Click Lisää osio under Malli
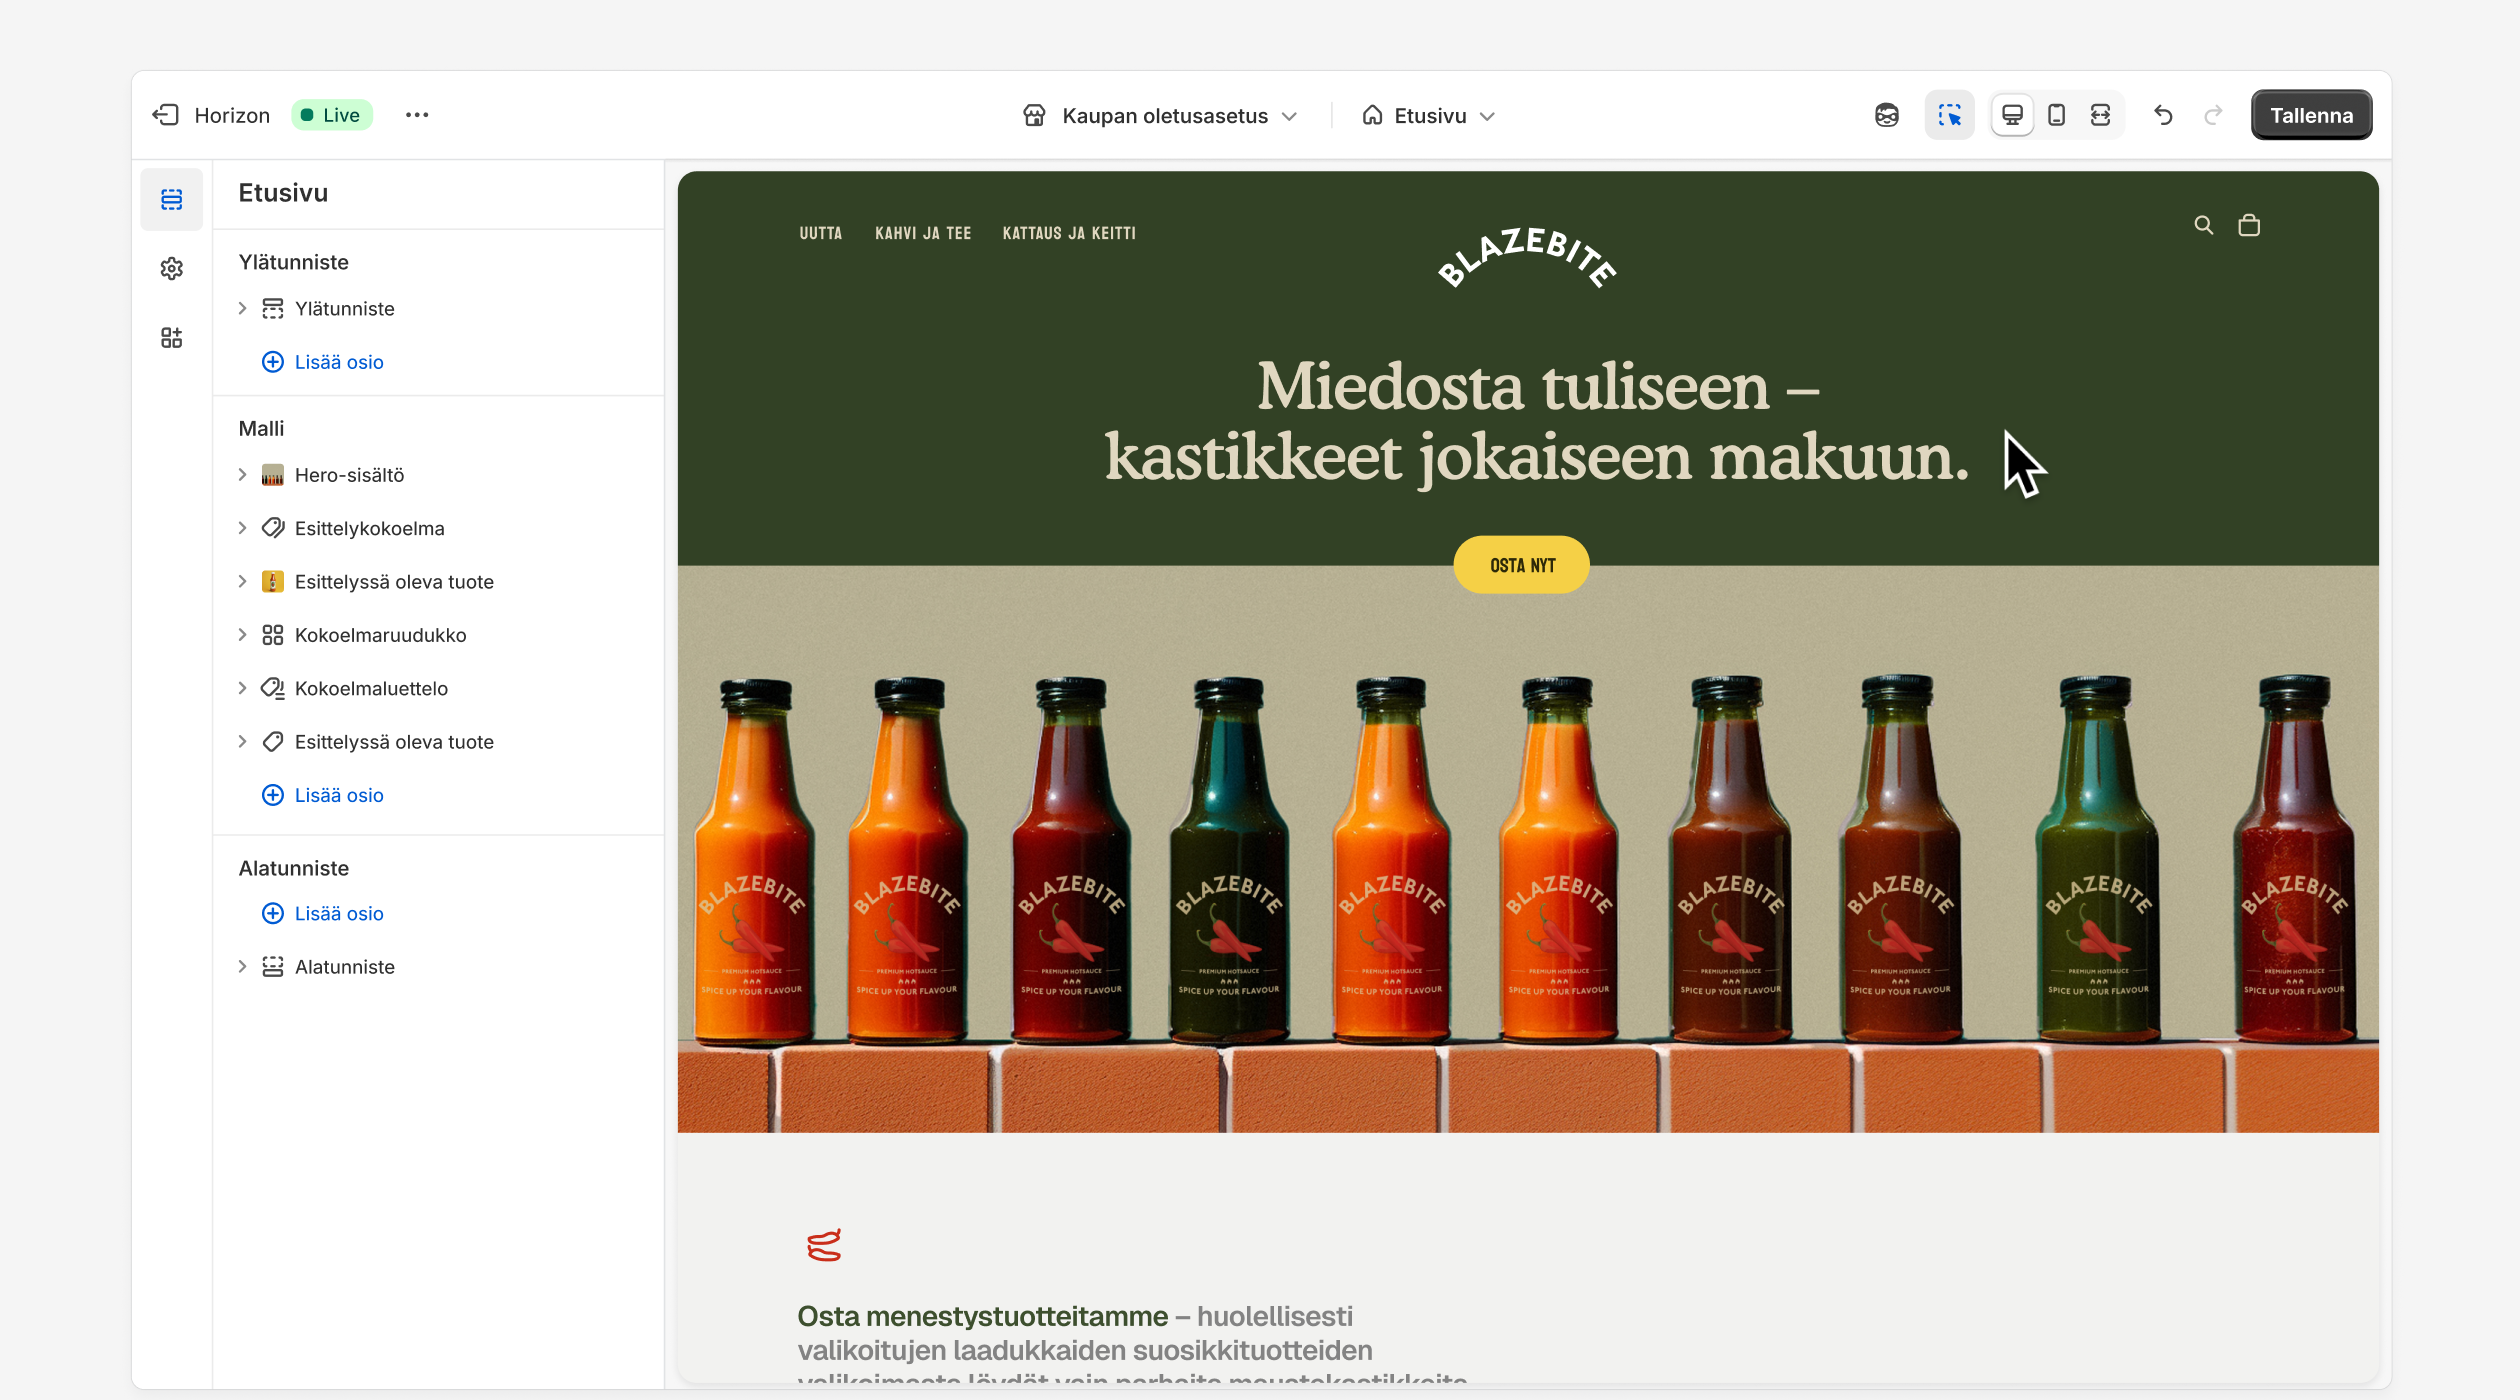 click(323, 795)
